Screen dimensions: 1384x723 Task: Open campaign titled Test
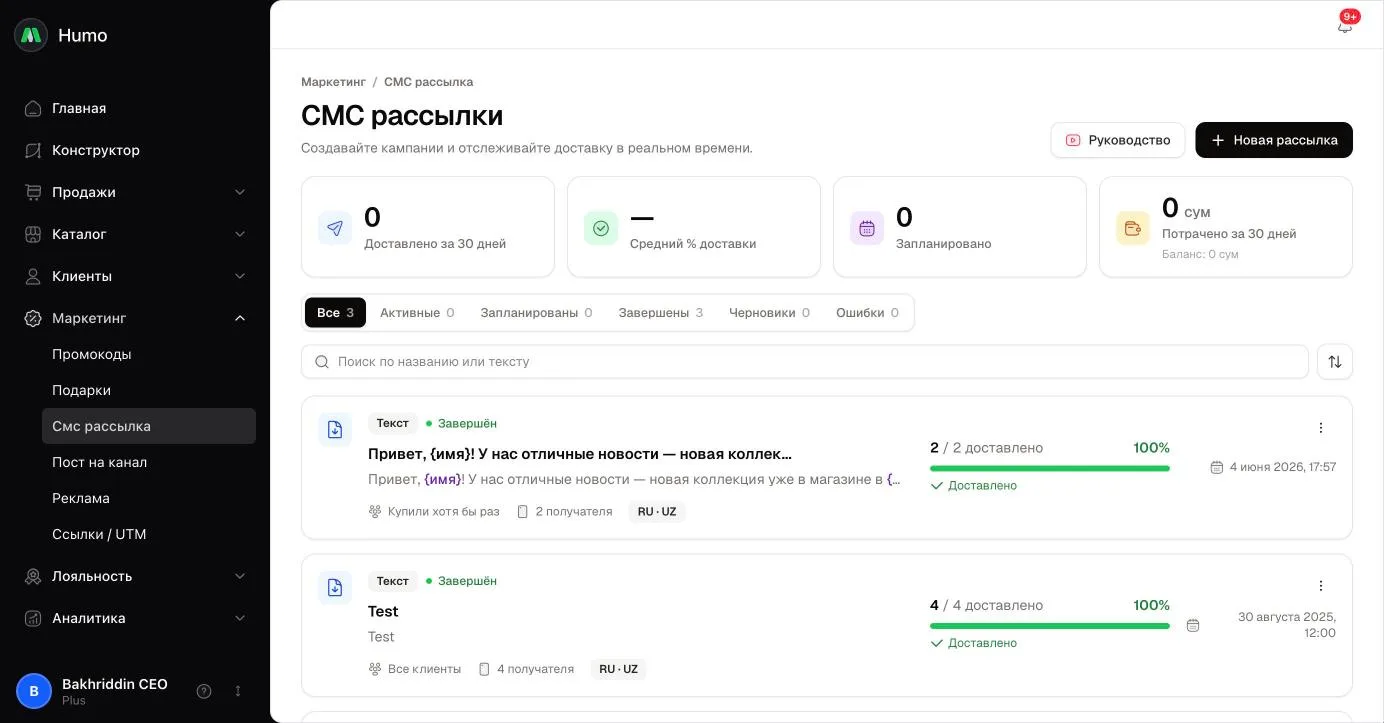(x=383, y=611)
